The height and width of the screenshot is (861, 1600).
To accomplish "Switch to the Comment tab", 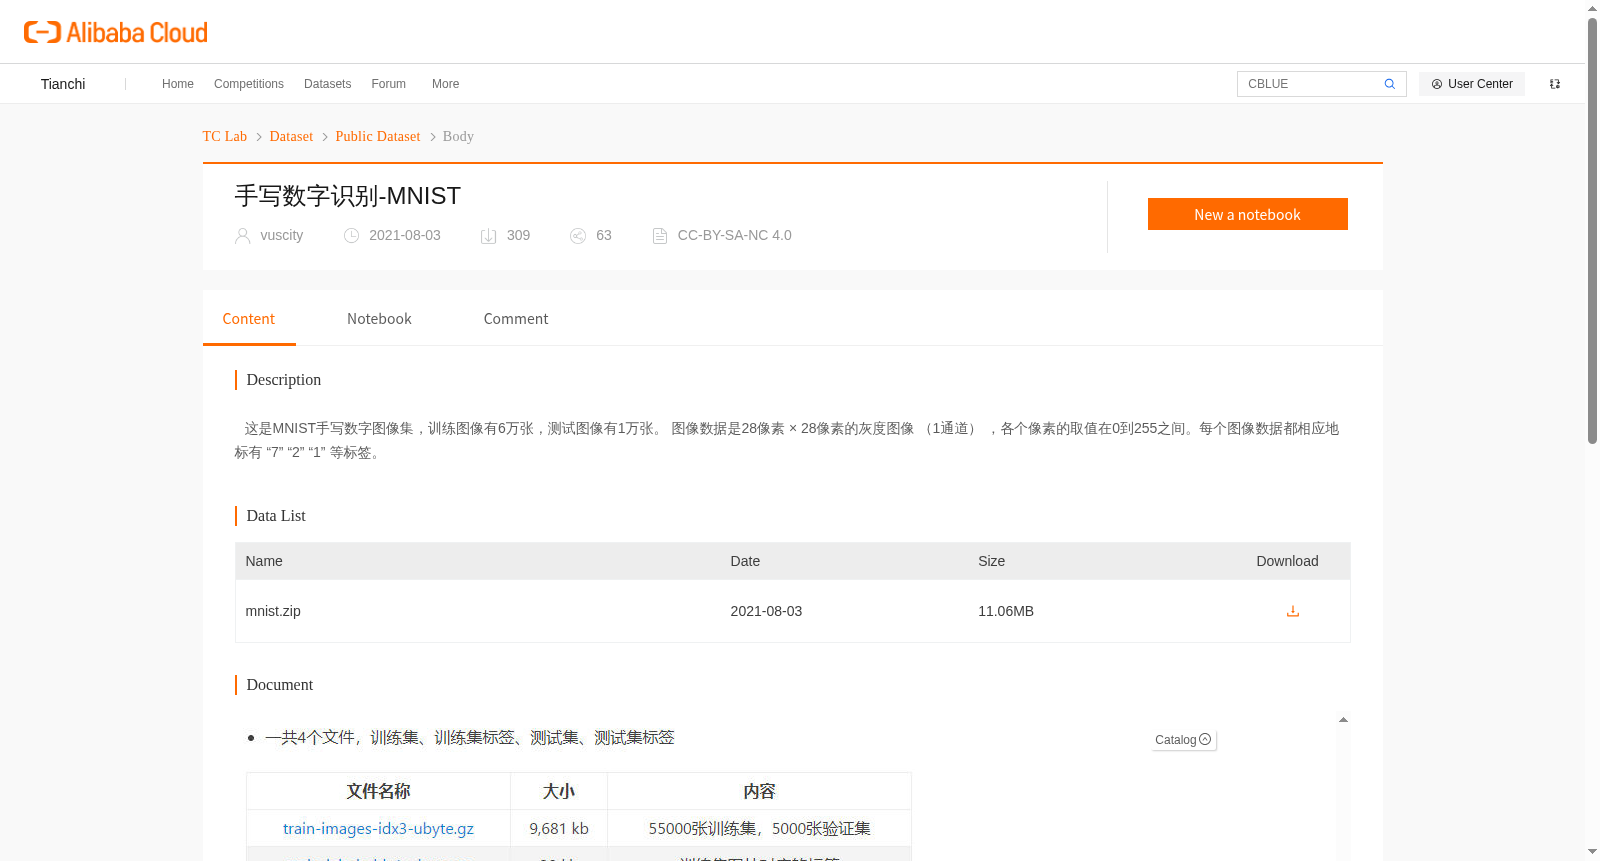I will pos(516,319).
